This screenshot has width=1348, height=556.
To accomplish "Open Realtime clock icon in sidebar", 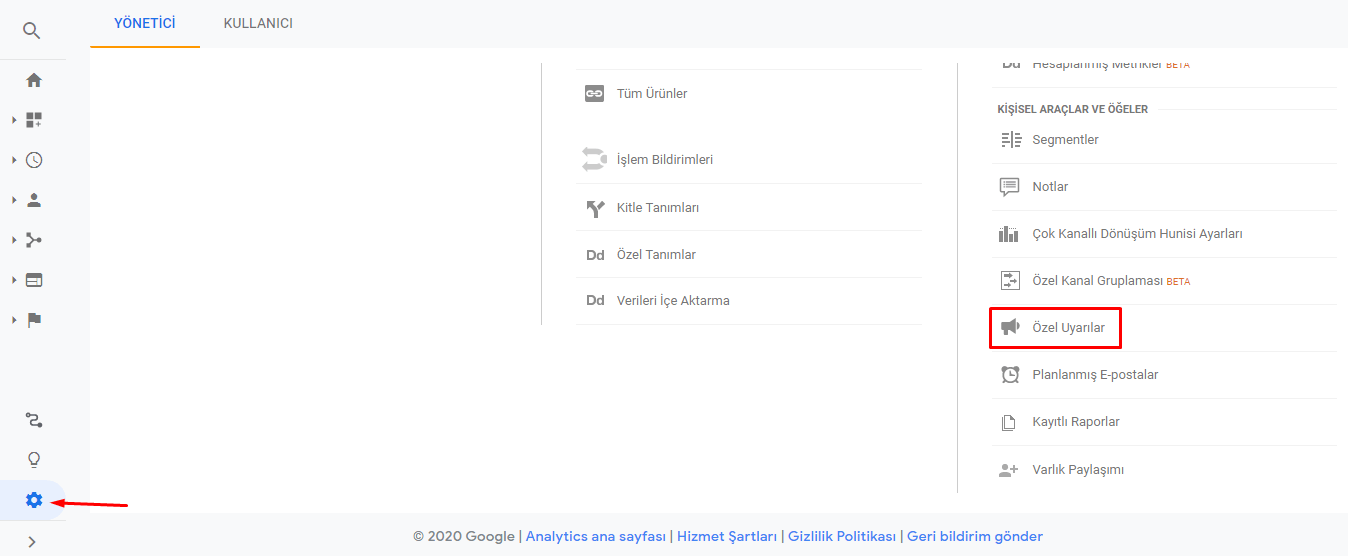I will tap(34, 160).
